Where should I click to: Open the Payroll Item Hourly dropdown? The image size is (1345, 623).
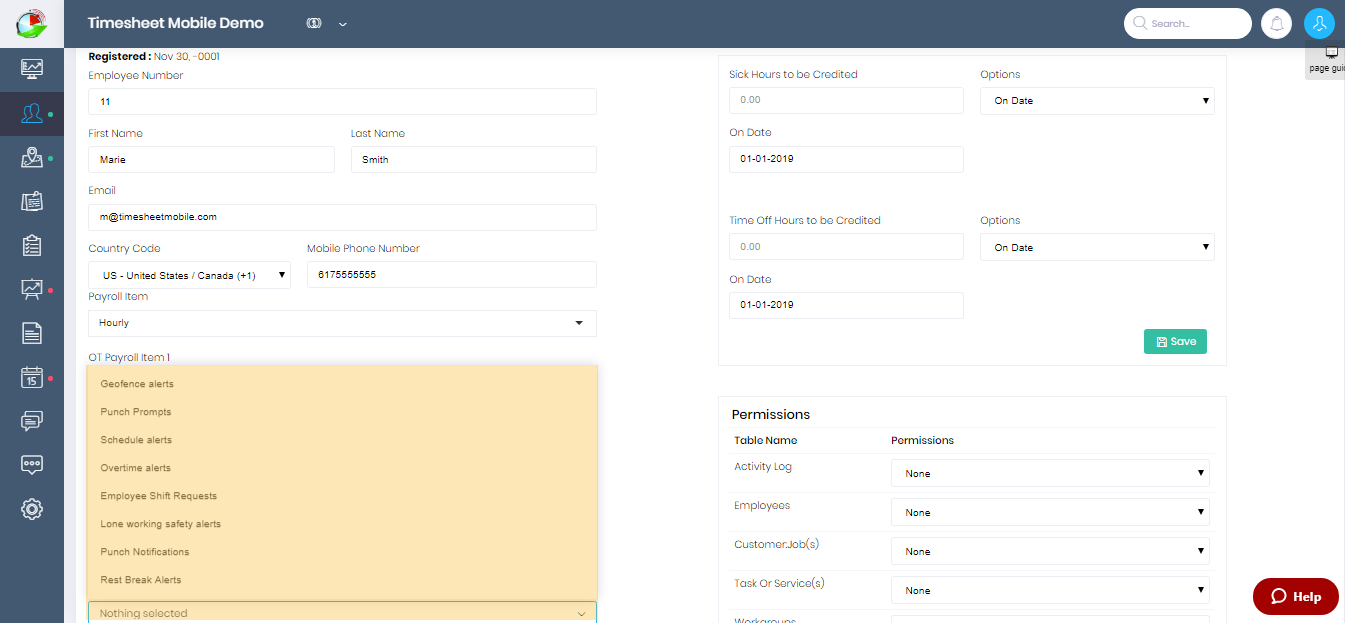(x=342, y=323)
